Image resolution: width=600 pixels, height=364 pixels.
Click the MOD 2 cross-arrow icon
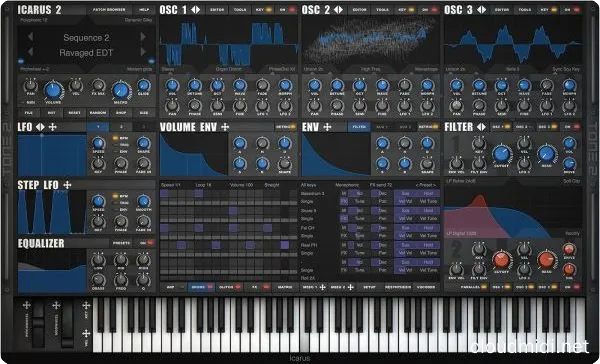click(351, 287)
